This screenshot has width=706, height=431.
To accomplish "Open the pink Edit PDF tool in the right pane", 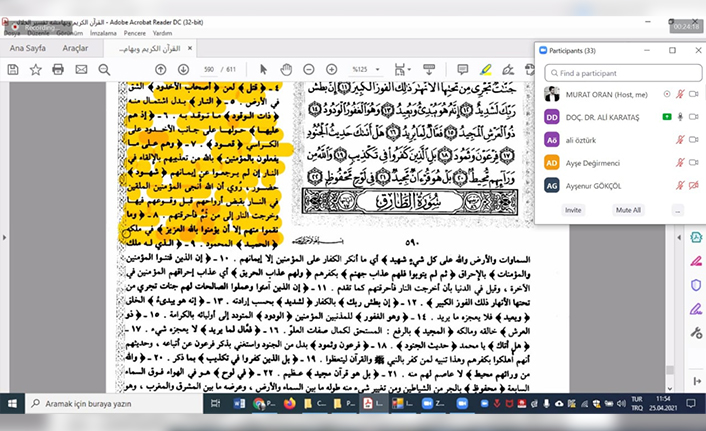I will (x=696, y=261).
